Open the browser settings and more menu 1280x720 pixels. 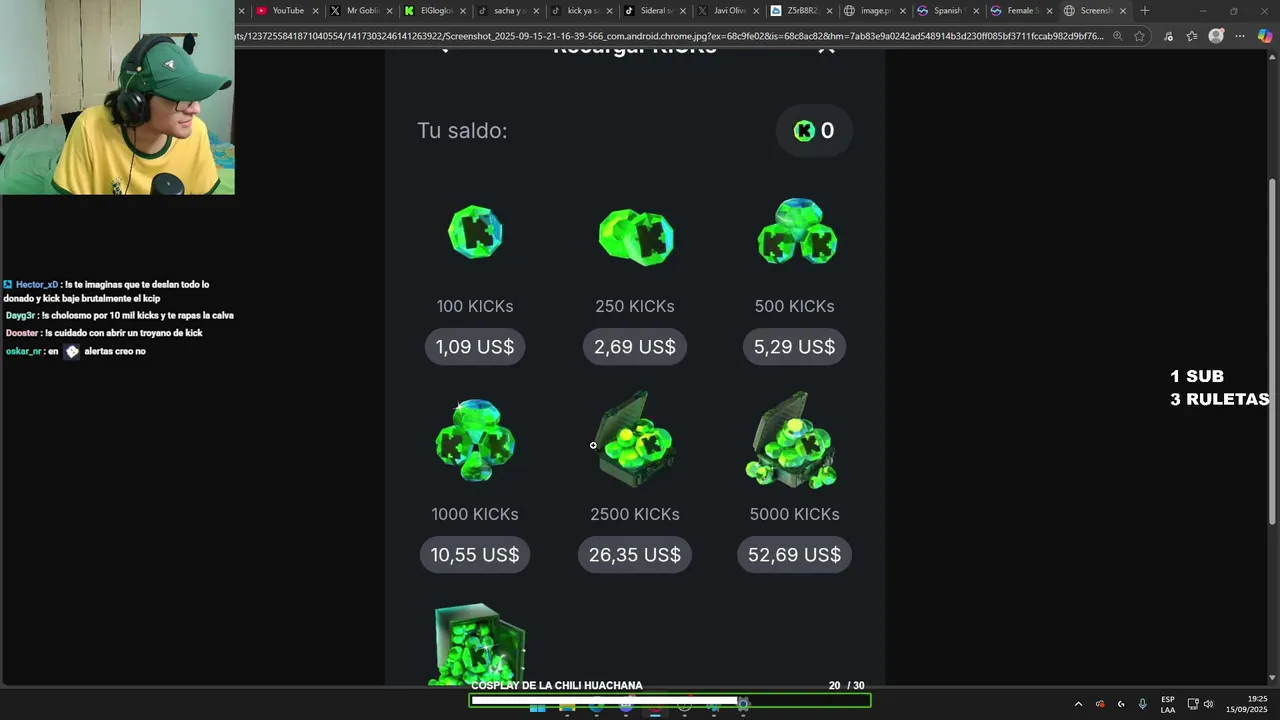[1240, 36]
